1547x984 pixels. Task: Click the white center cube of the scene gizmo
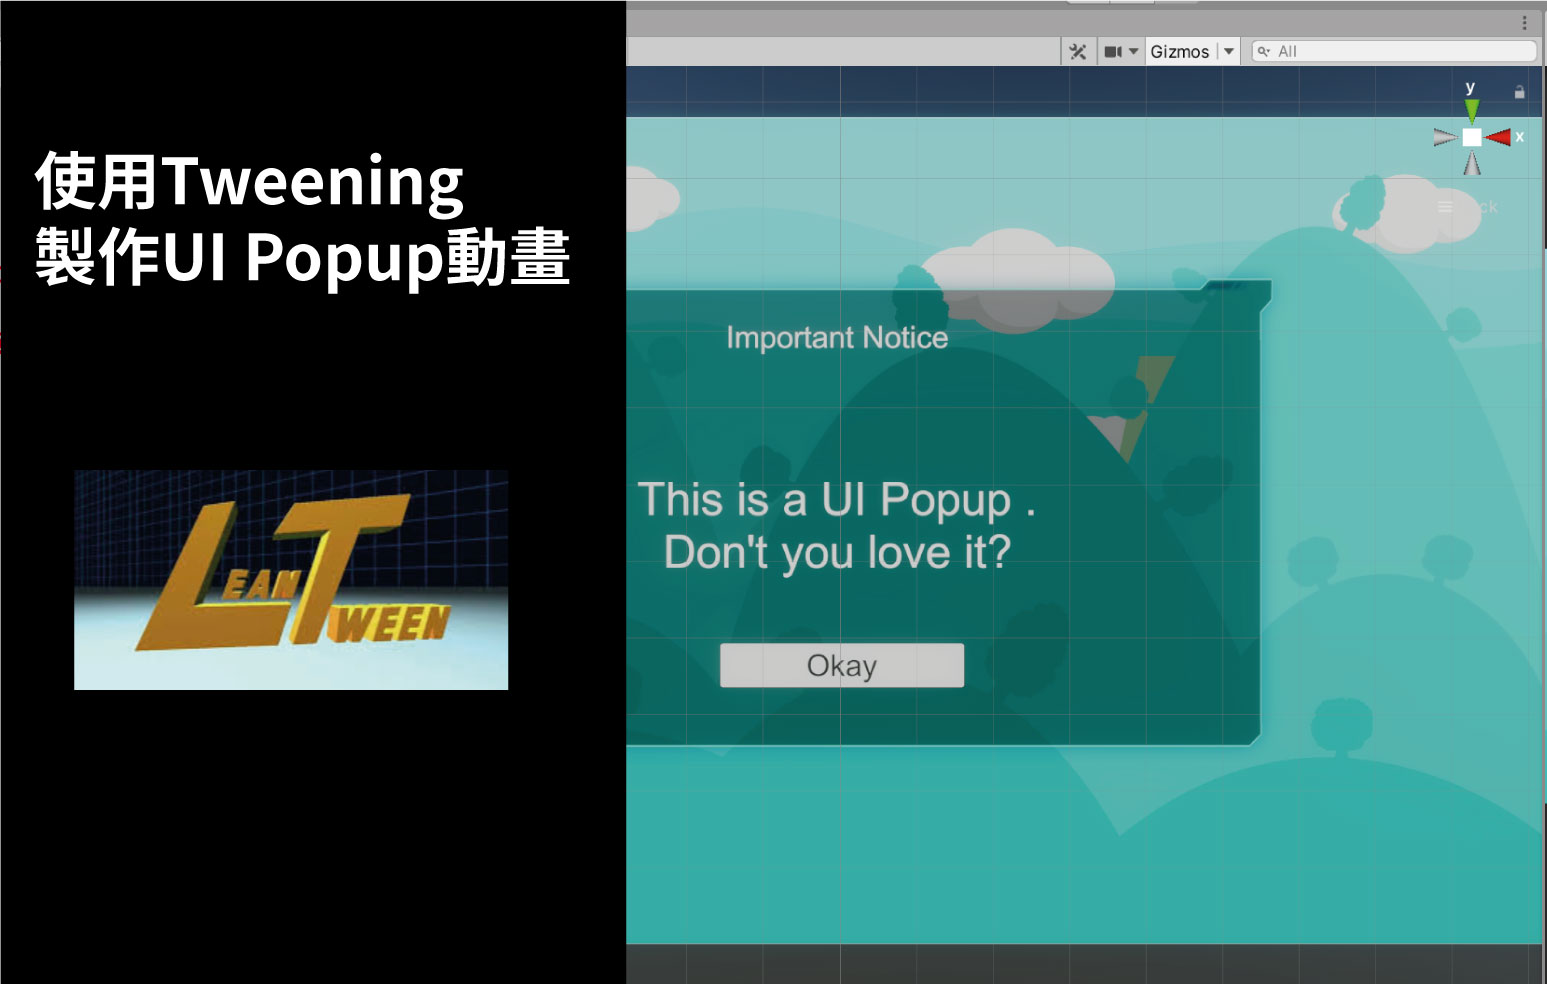click(x=1472, y=137)
